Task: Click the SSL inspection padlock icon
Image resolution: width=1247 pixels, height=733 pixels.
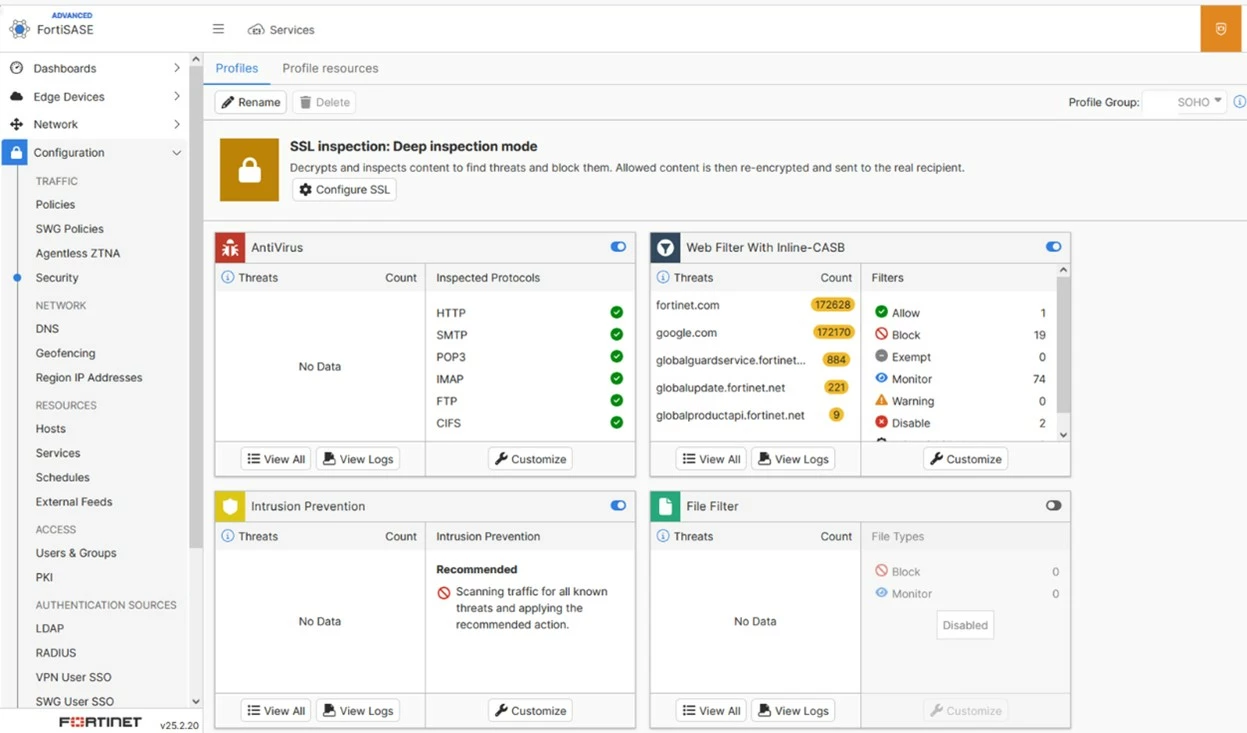Action: click(x=250, y=170)
